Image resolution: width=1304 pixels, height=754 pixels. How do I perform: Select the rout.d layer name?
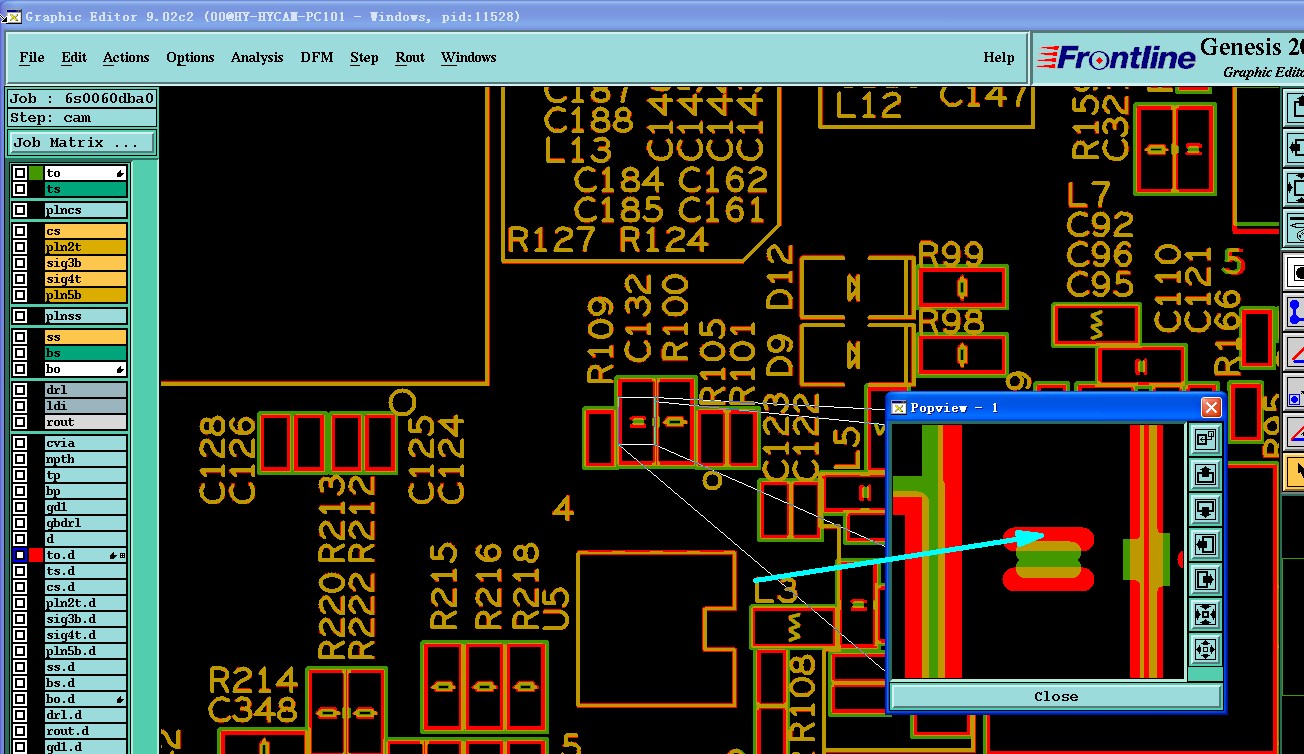(86, 731)
